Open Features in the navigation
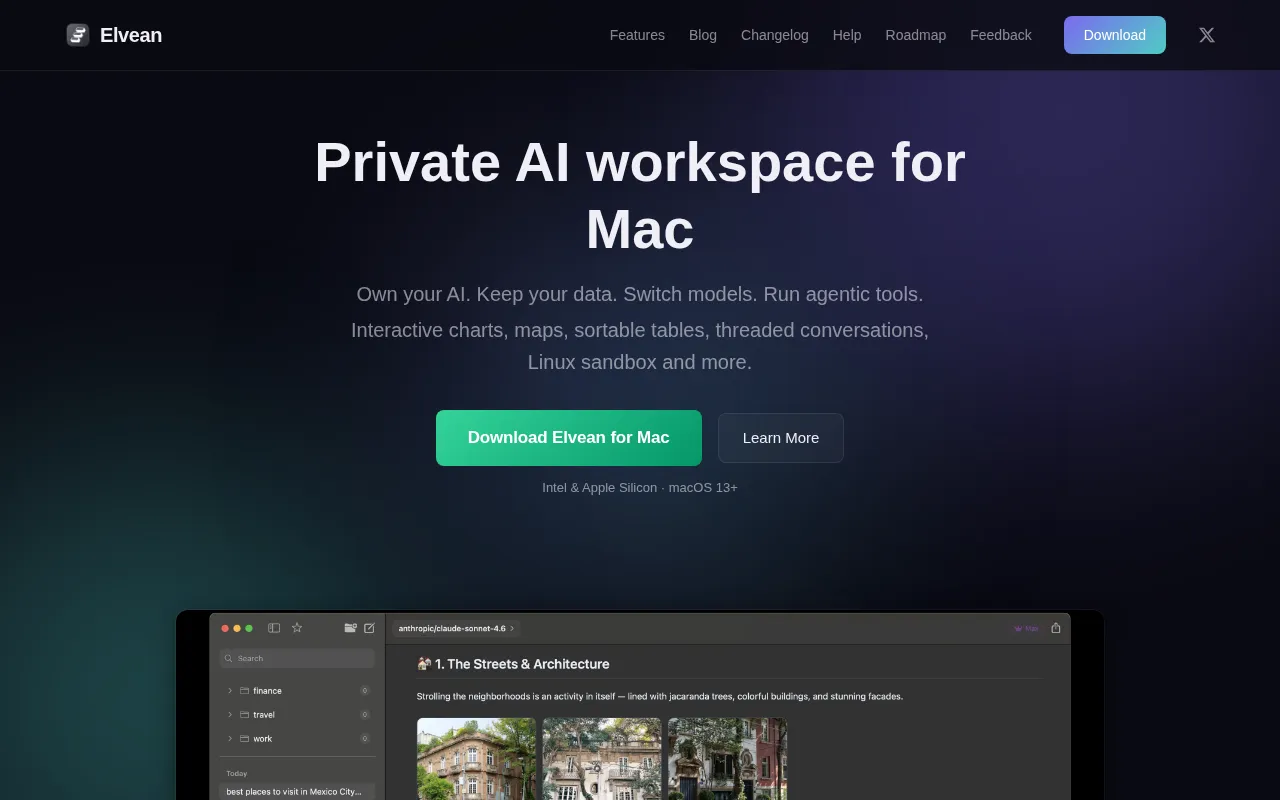Screen dimensions: 1280x800 click(x=637, y=35)
